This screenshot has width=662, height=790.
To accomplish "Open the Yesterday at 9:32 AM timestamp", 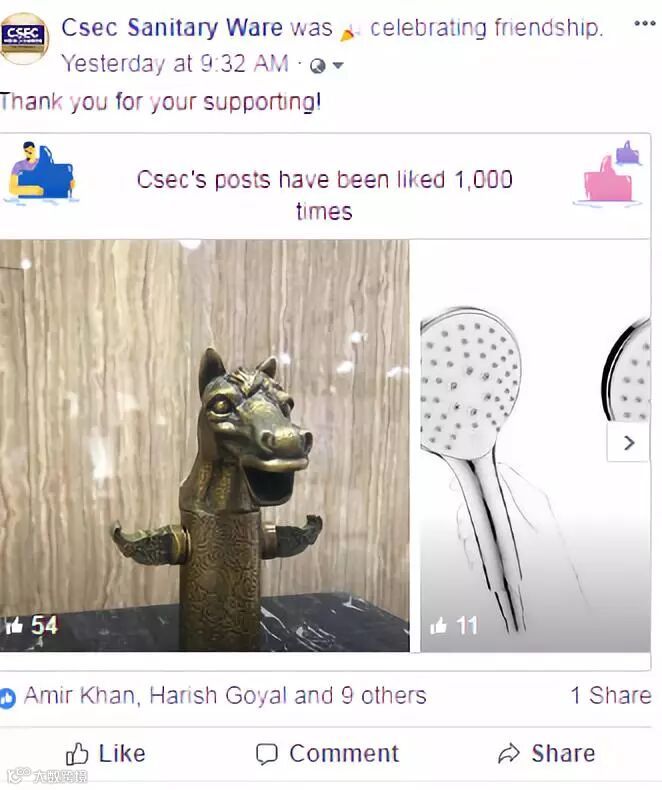I will point(175,64).
